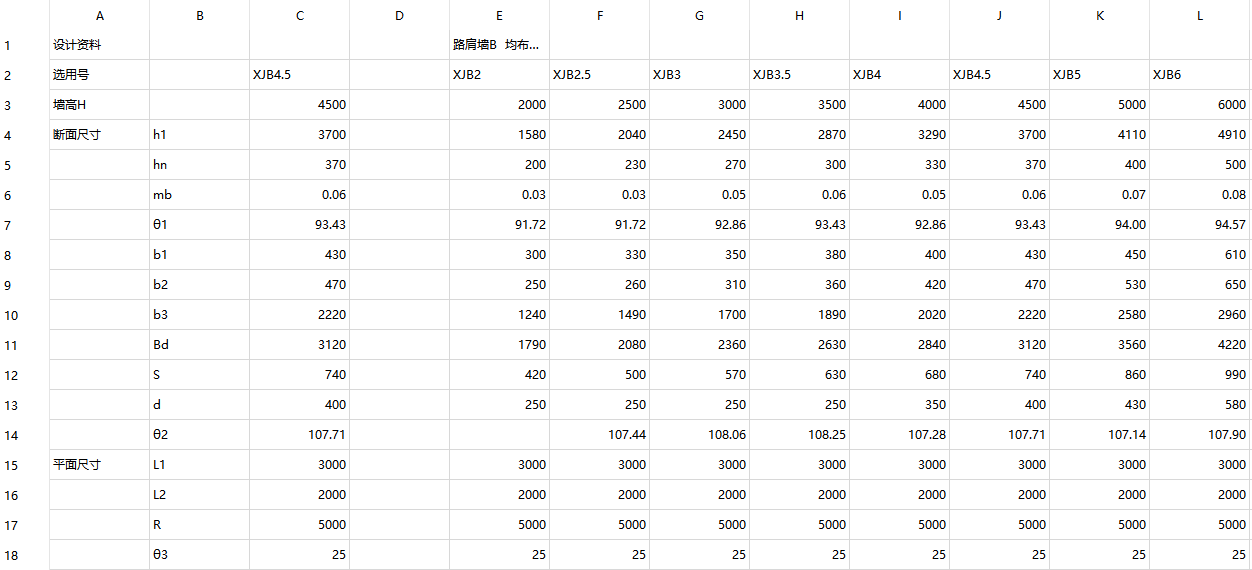Click the hn parameter label
This screenshot has width=1252, height=570.
[199, 165]
